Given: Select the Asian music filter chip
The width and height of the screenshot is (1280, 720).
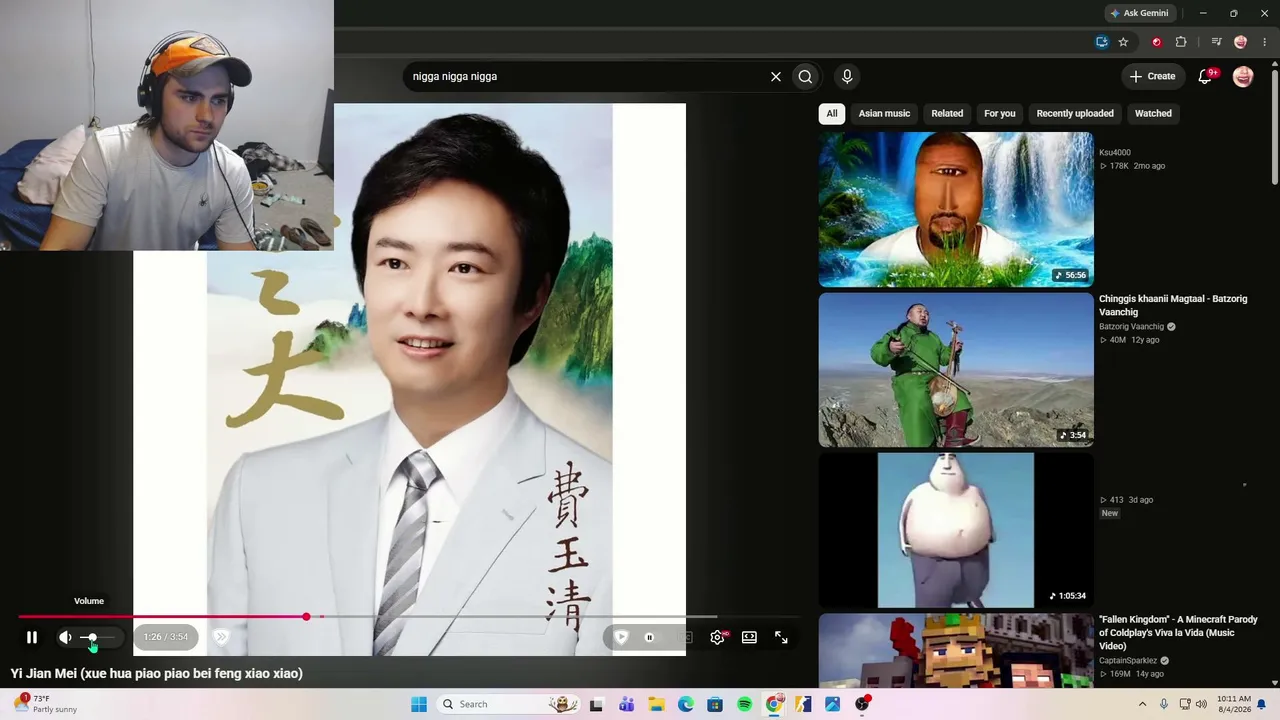Looking at the screenshot, I should 884,113.
